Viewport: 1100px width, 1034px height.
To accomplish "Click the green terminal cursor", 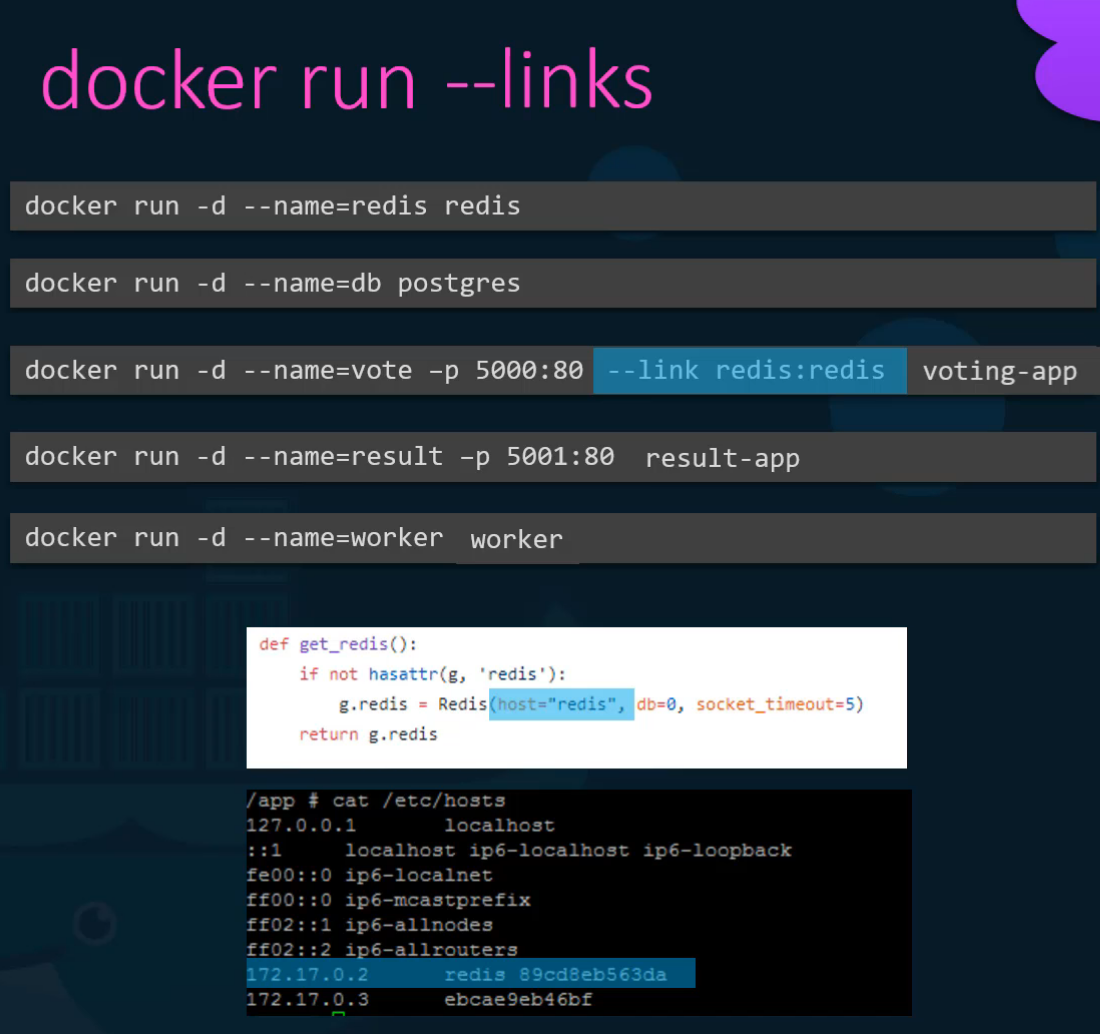I will [338, 1017].
